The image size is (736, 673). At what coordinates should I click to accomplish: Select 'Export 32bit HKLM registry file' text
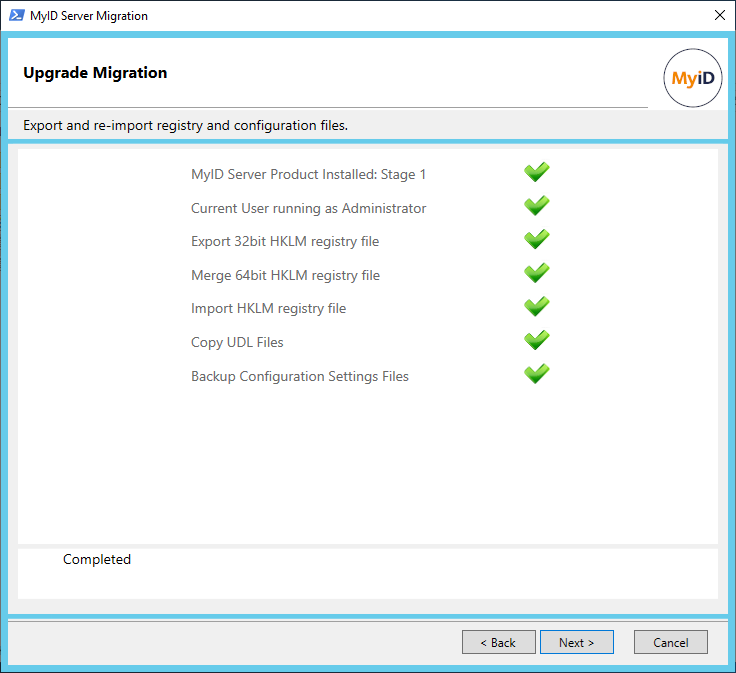coord(285,241)
